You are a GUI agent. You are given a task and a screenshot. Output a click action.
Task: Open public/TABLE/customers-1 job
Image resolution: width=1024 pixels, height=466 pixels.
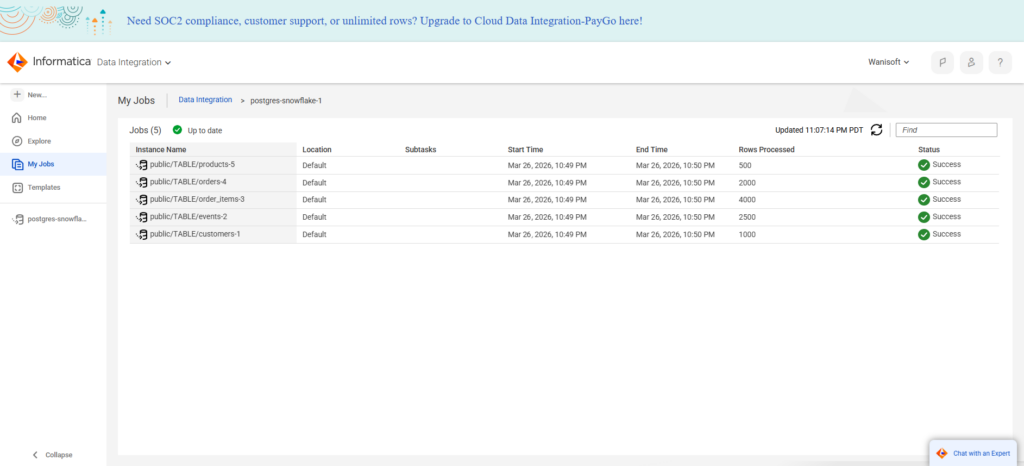195,233
